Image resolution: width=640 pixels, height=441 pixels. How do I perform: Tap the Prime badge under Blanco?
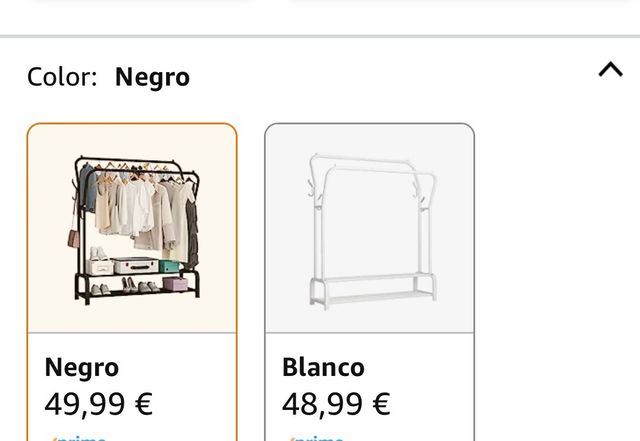(x=318, y=437)
